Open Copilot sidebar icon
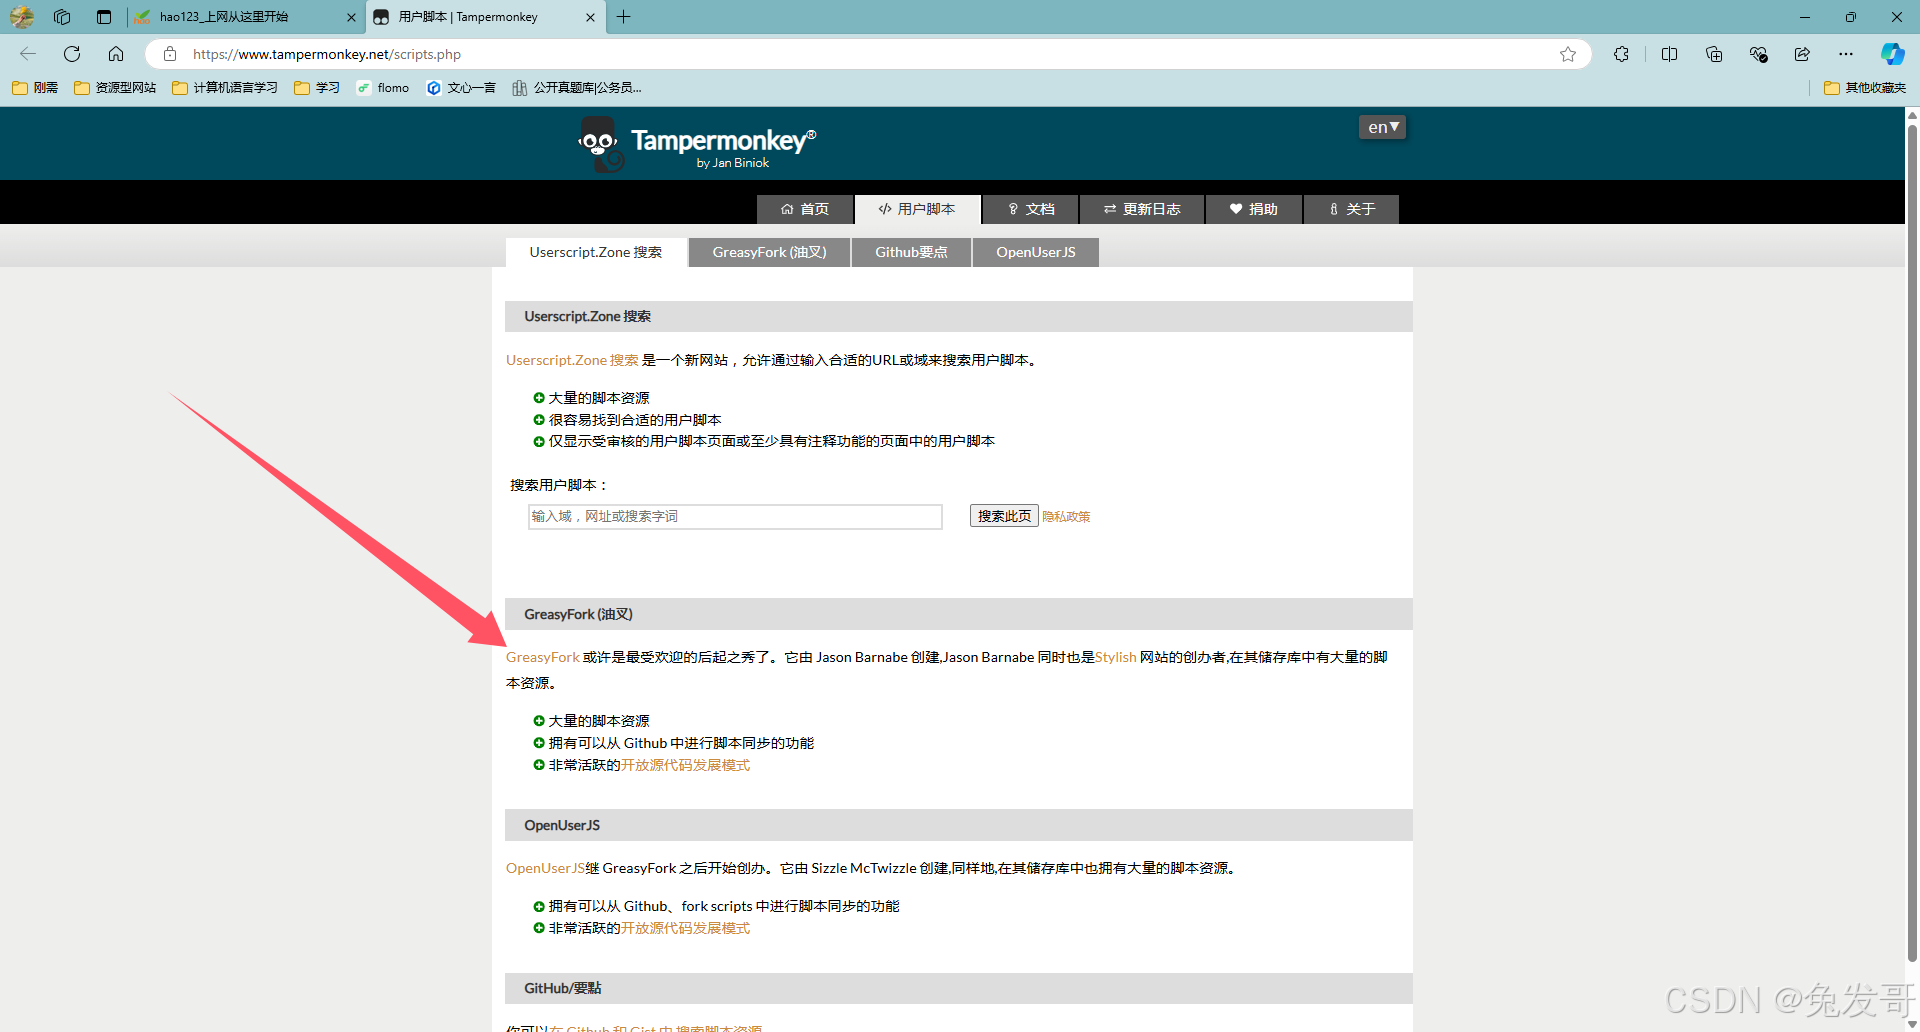 click(x=1892, y=54)
